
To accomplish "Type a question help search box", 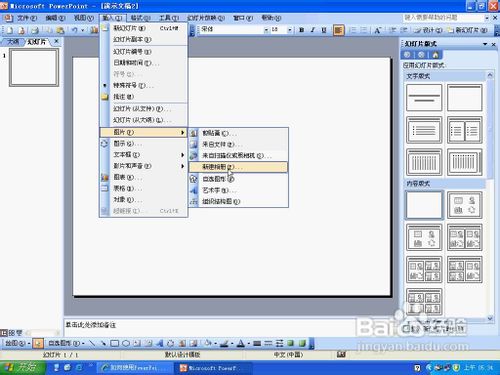I will [443, 17].
